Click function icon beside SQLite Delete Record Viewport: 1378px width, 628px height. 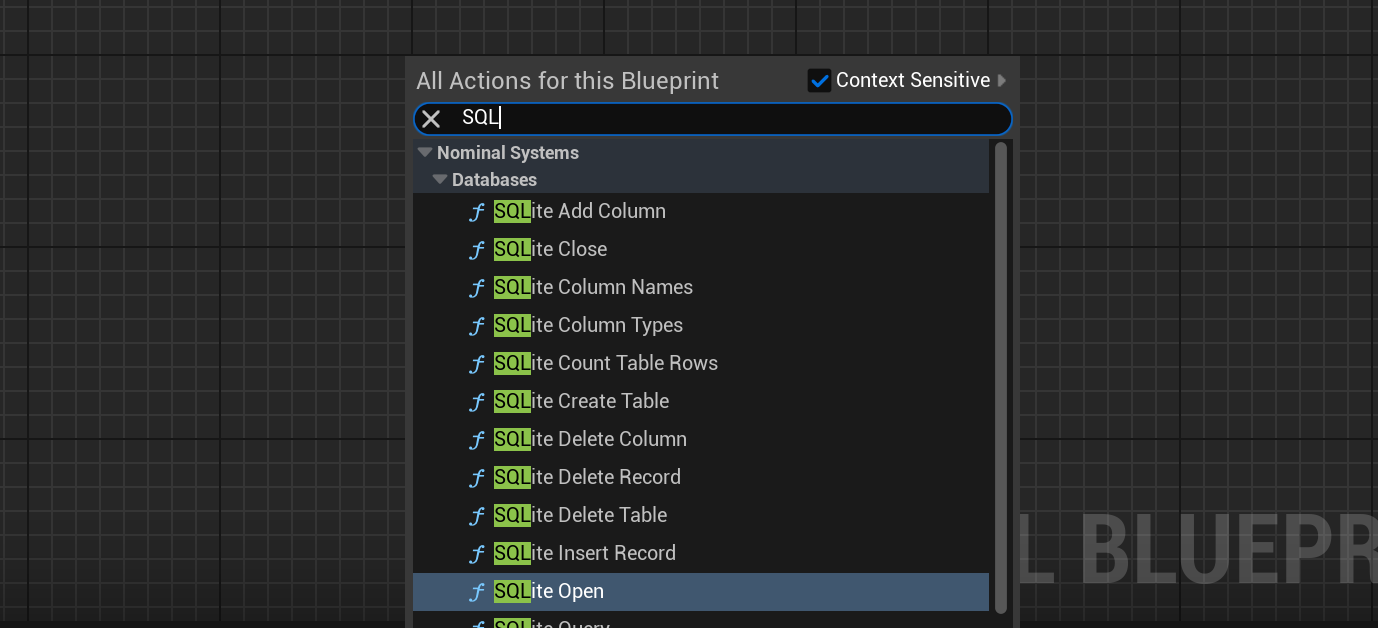pyautogui.click(x=478, y=478)
